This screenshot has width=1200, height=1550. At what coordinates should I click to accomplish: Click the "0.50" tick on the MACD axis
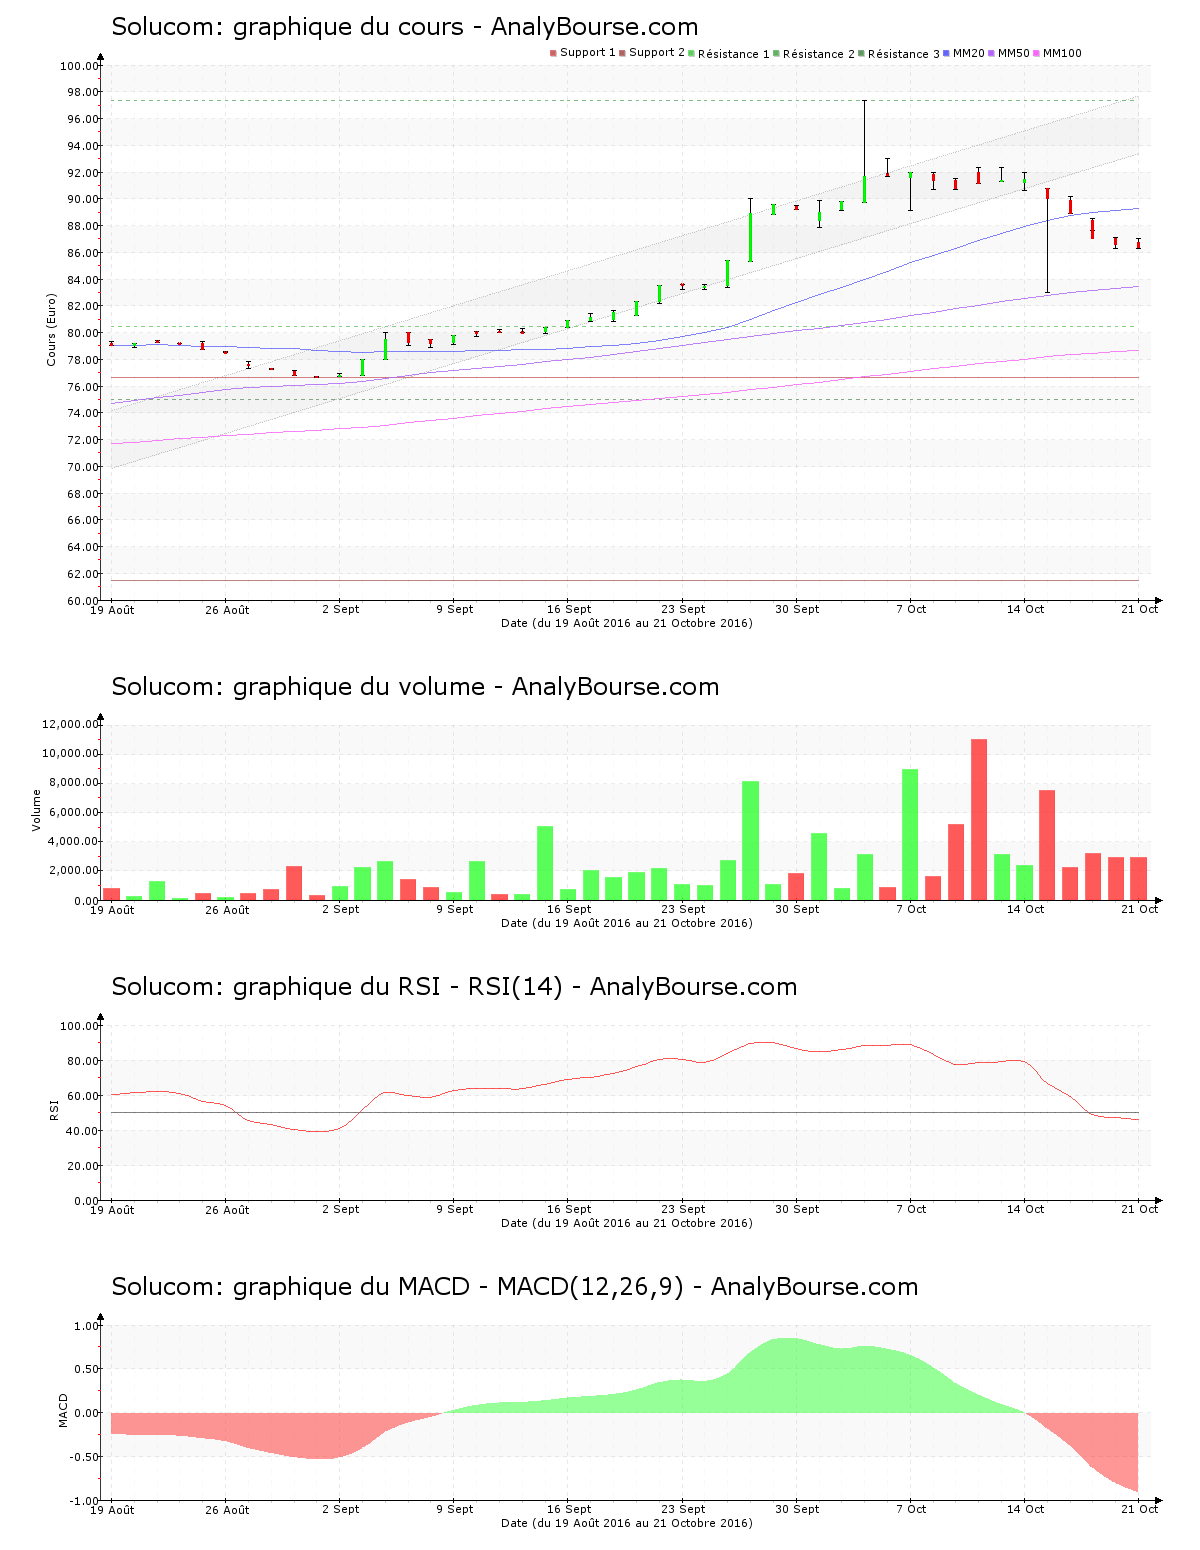tap(85, 1370)
